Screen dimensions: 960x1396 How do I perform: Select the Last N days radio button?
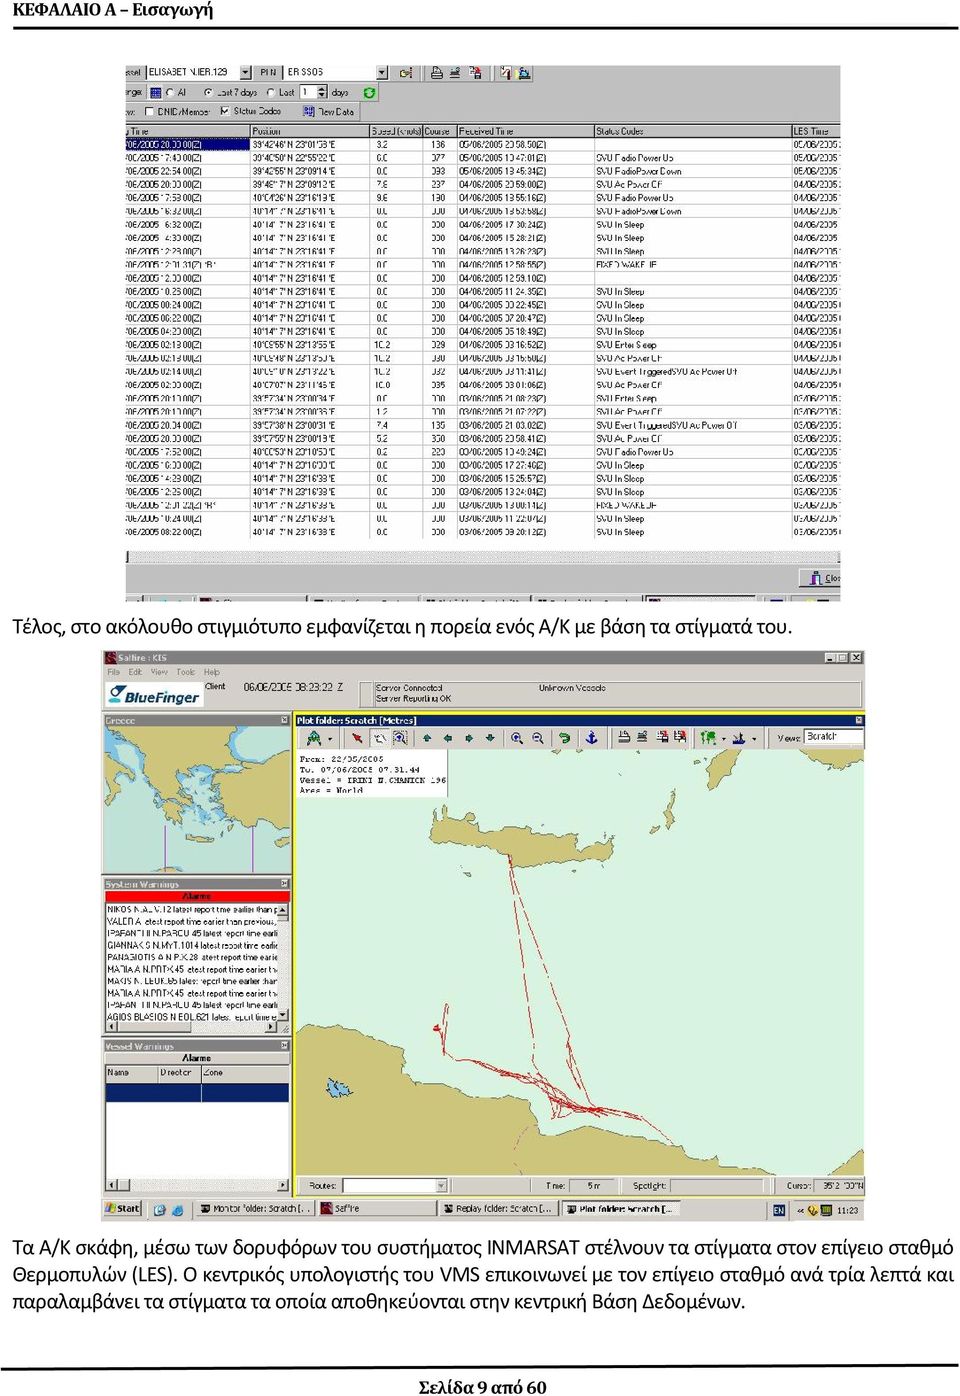(271, 93)
